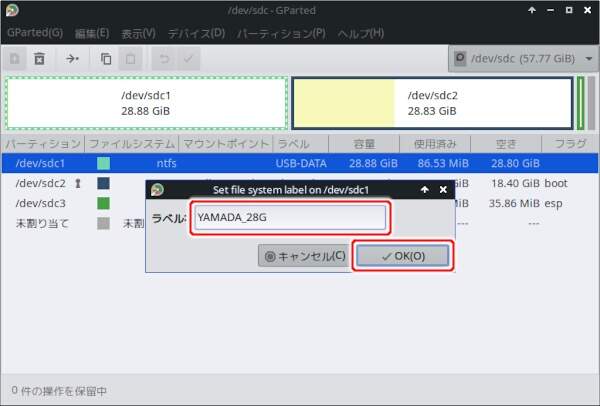Select the /dev/sdc1 block in disk map
This screenshot has height=406, width=600.
(147, 103)
